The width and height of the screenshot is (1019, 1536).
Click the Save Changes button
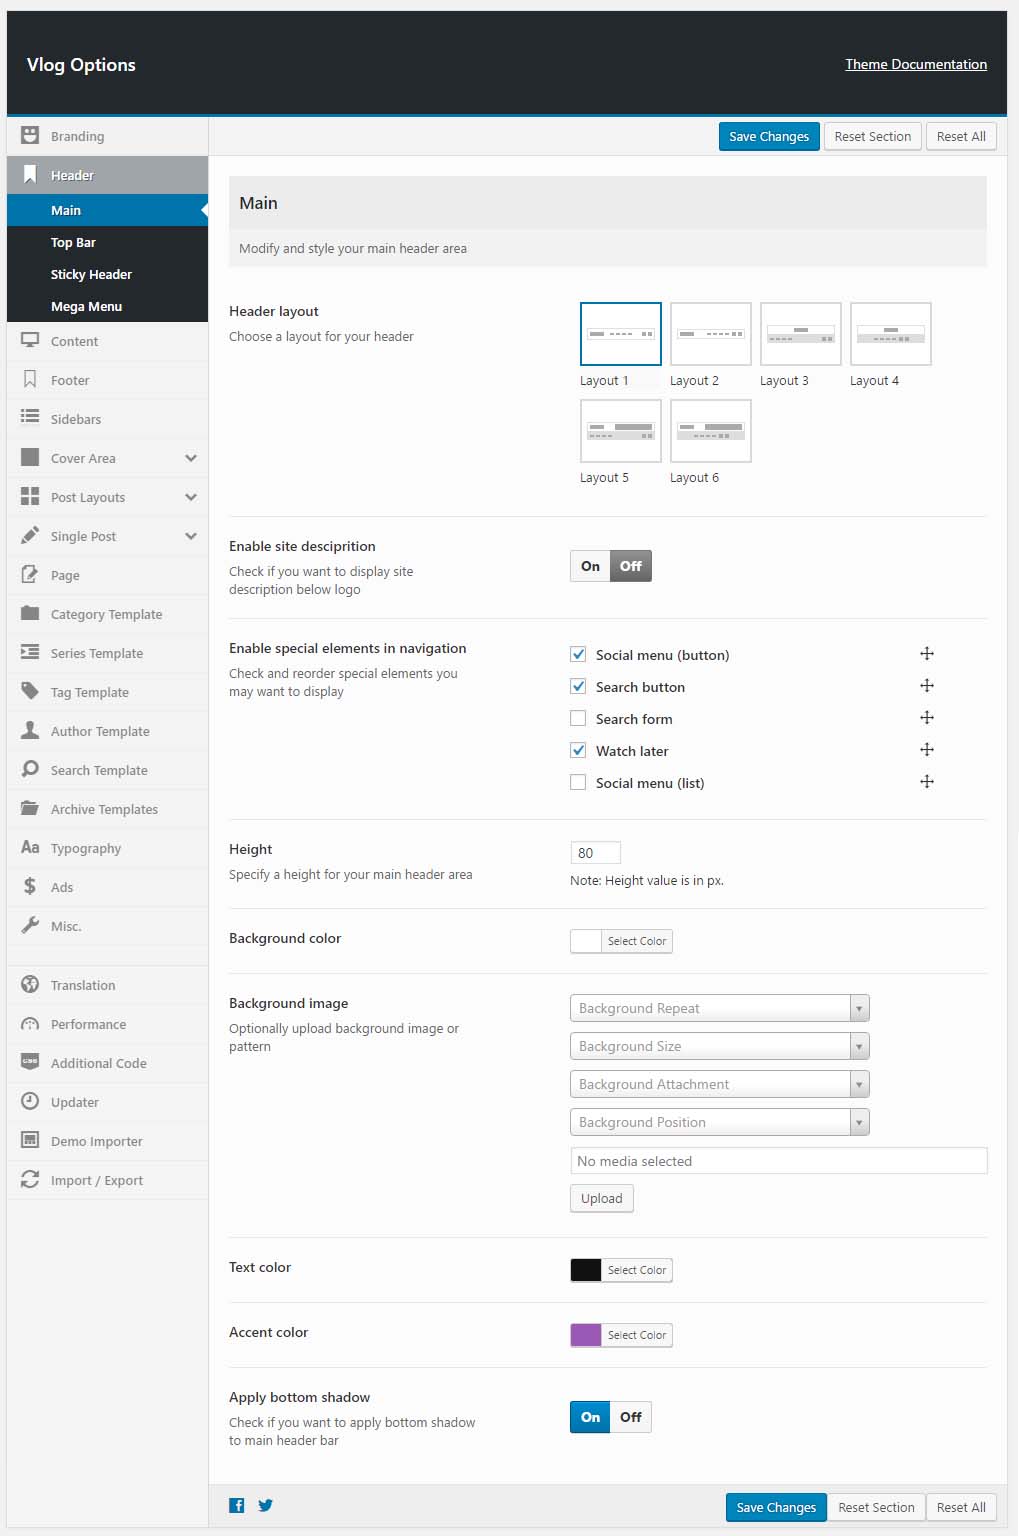point(768,136)
